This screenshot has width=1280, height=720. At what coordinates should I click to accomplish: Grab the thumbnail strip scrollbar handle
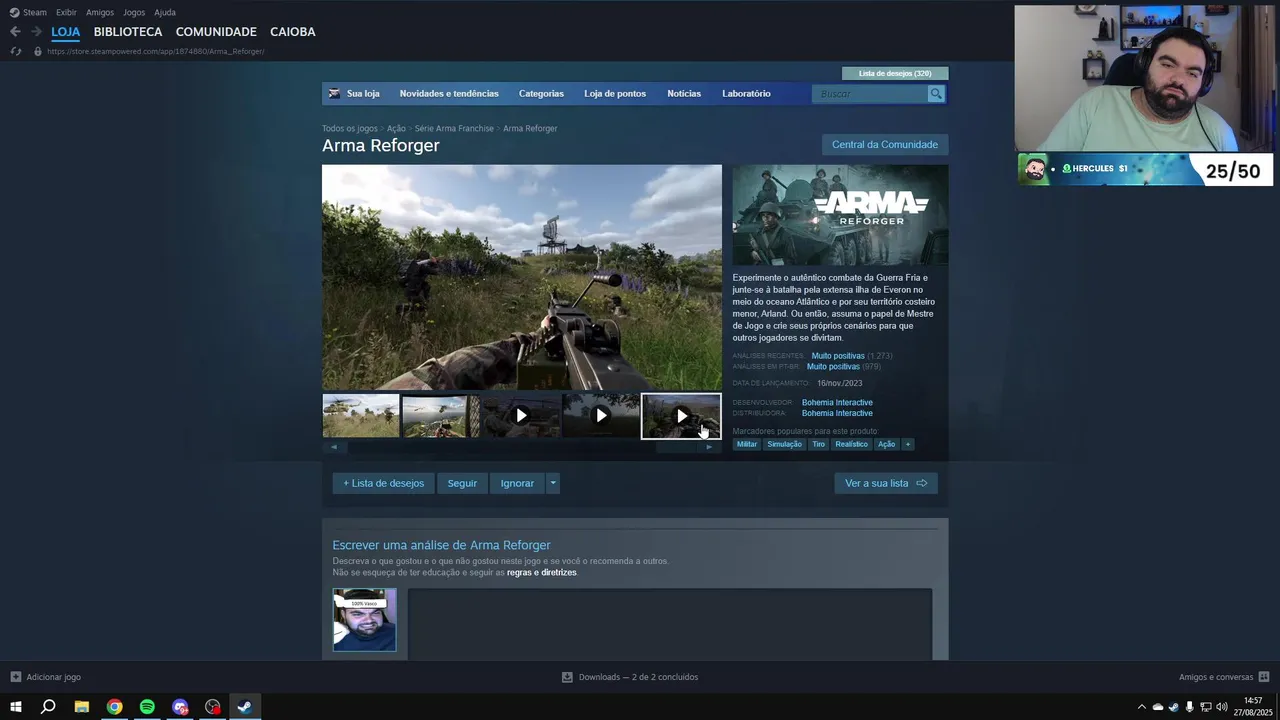pyautogui.click(x=679, y=447)
